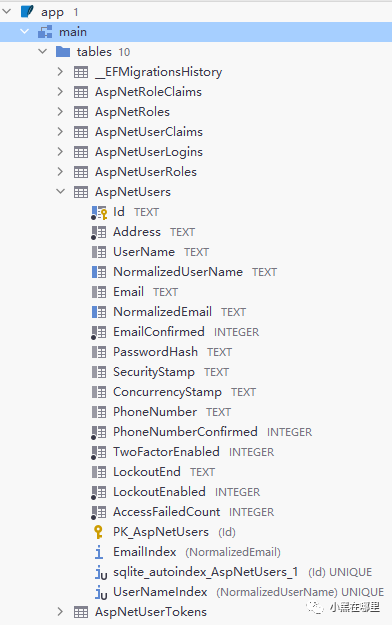
Task: Select the sqlite_autoindex_AspNetUsers_1 index
Action: [205, 572]
